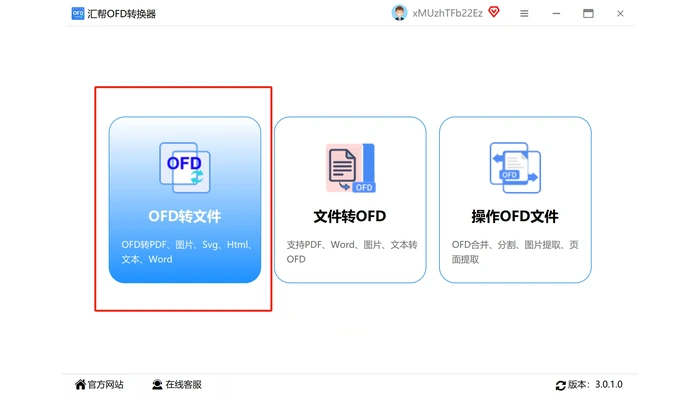This screenshot has width=700, height=395.
Task: Click the 文件转OFD document icon
Action: tap(350, 167)
